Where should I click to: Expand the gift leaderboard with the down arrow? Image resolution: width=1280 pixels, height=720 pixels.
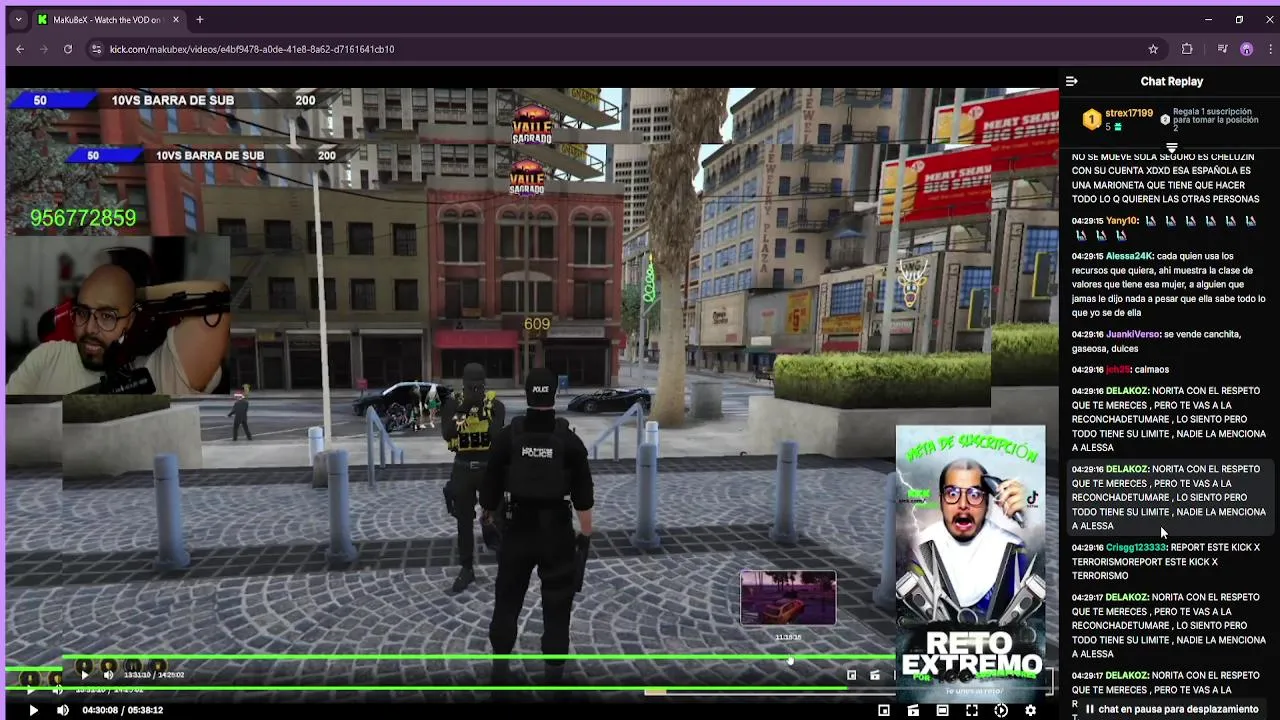[x=1171, y=147]
